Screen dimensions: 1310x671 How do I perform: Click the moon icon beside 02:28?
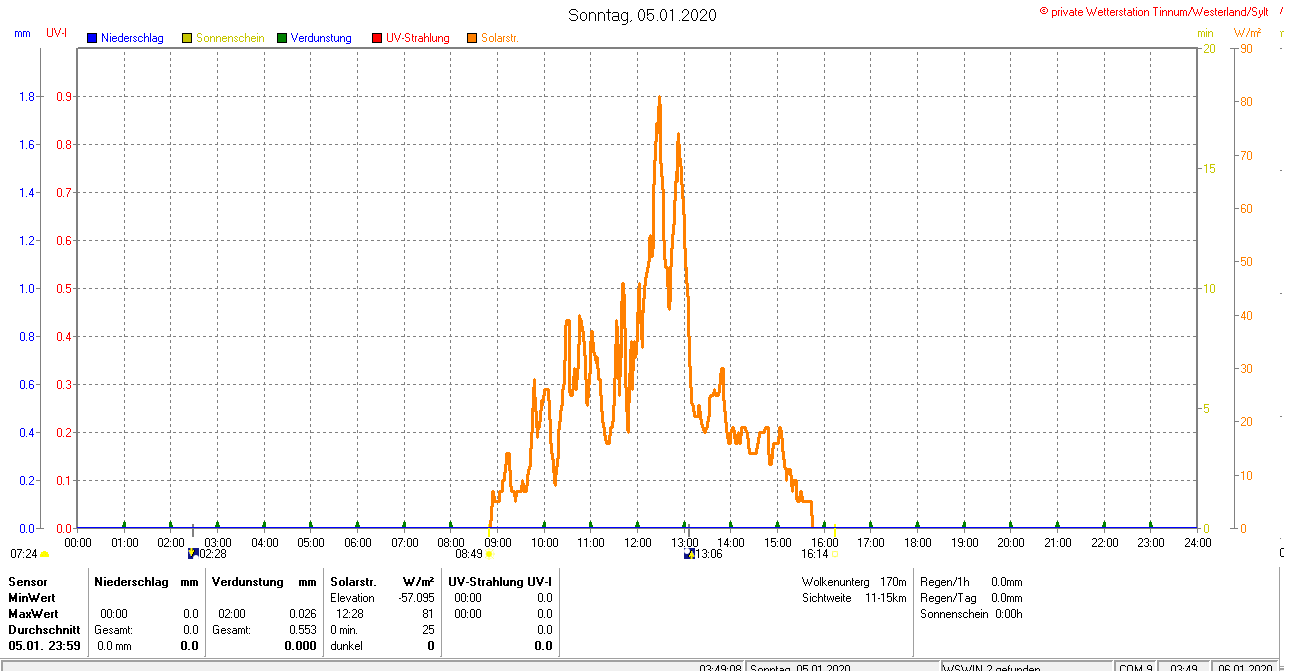coord(193,553)
